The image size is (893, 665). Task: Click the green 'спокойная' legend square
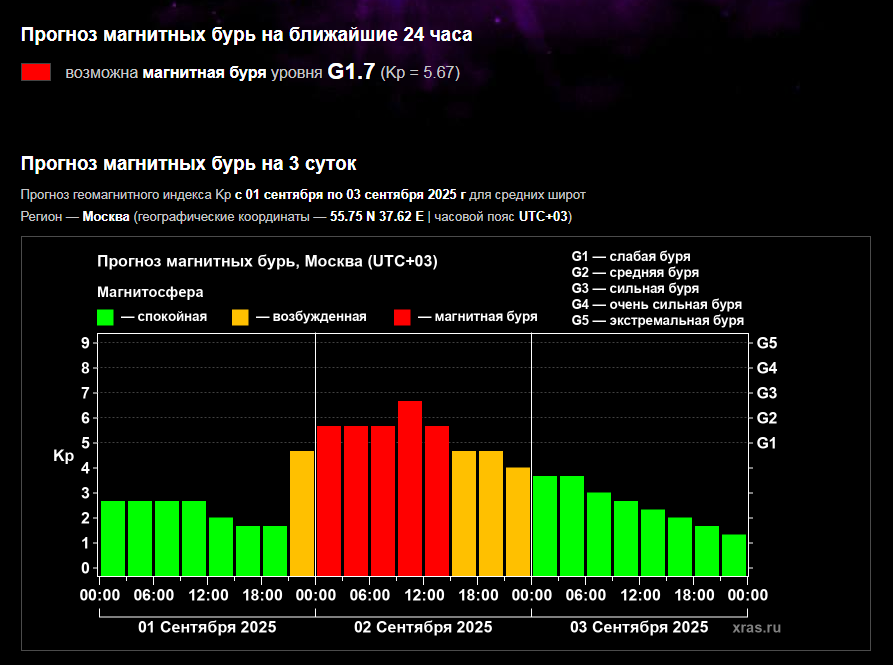(x=105, y=317)
